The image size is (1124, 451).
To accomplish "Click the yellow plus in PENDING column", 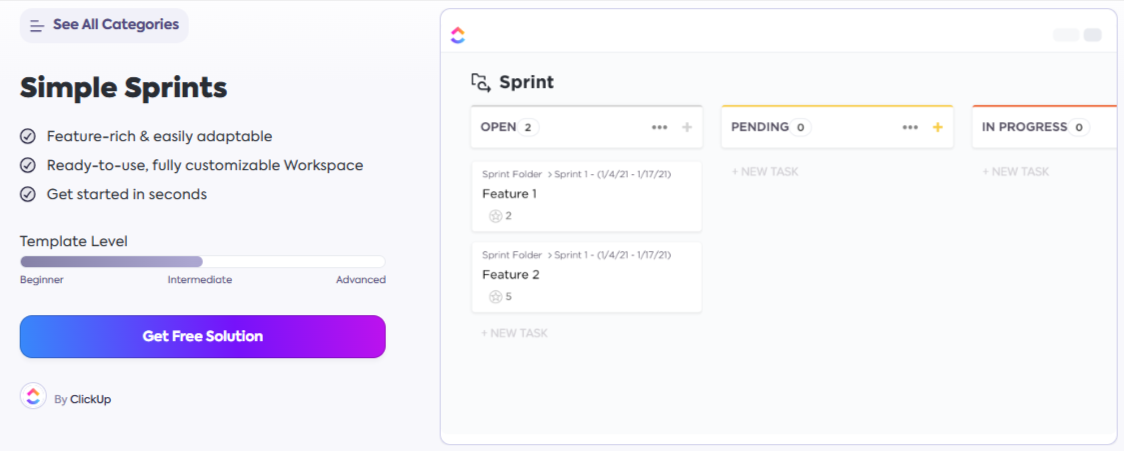I will 938,127.
